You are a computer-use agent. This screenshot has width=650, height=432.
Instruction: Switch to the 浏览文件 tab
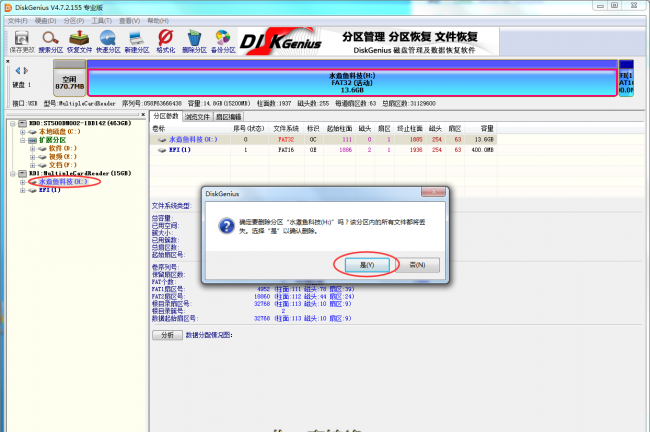click(x=197, y=117)
